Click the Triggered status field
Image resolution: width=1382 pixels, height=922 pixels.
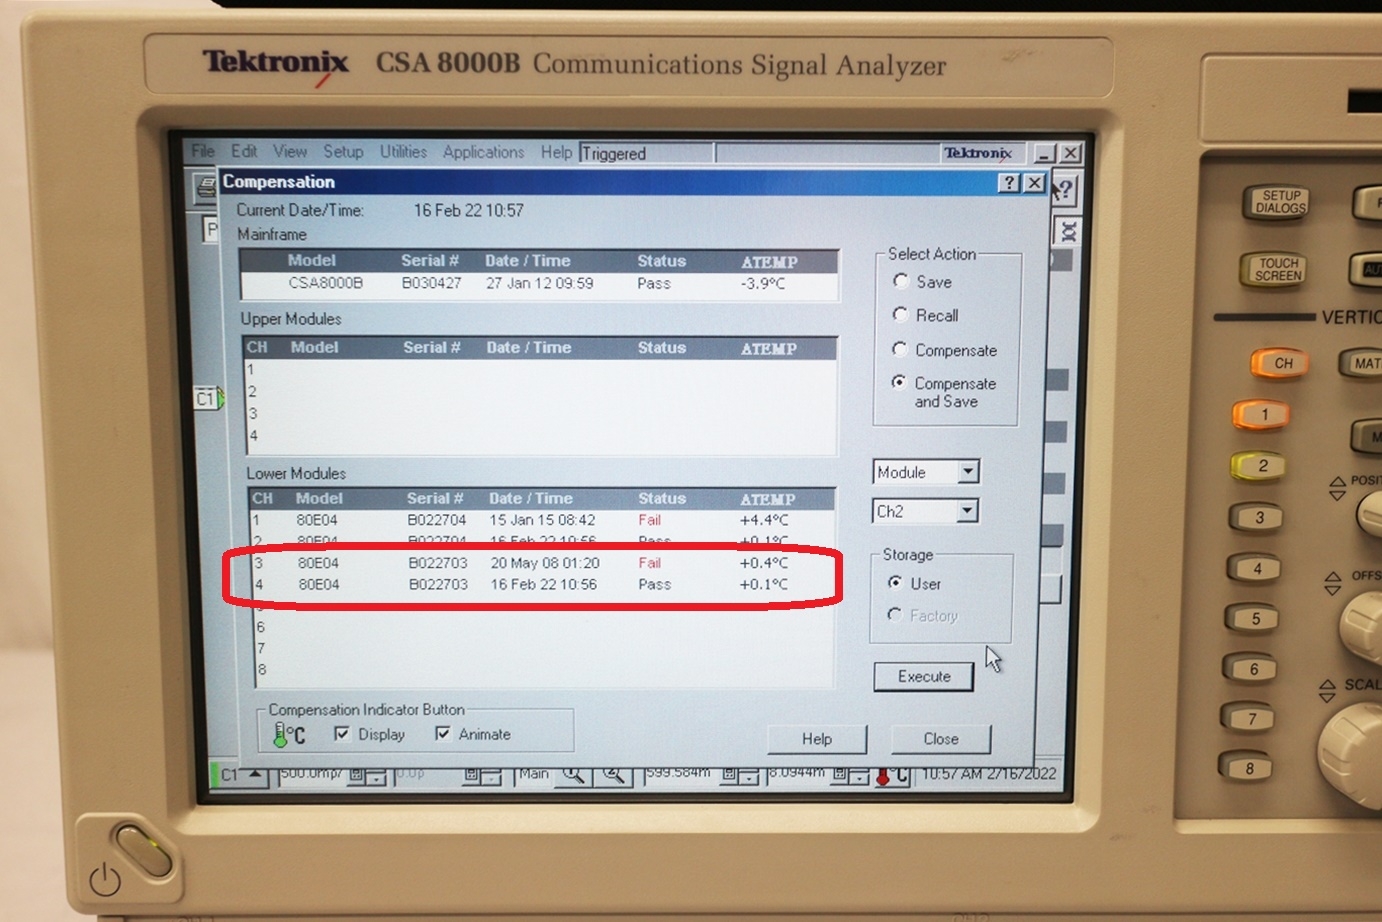click(646, 153)
